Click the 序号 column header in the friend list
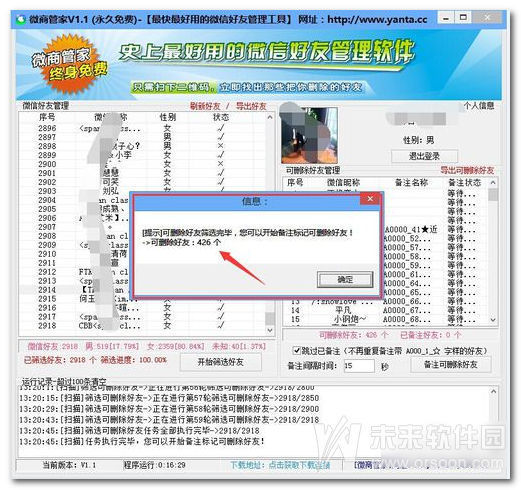 (47, 117)
